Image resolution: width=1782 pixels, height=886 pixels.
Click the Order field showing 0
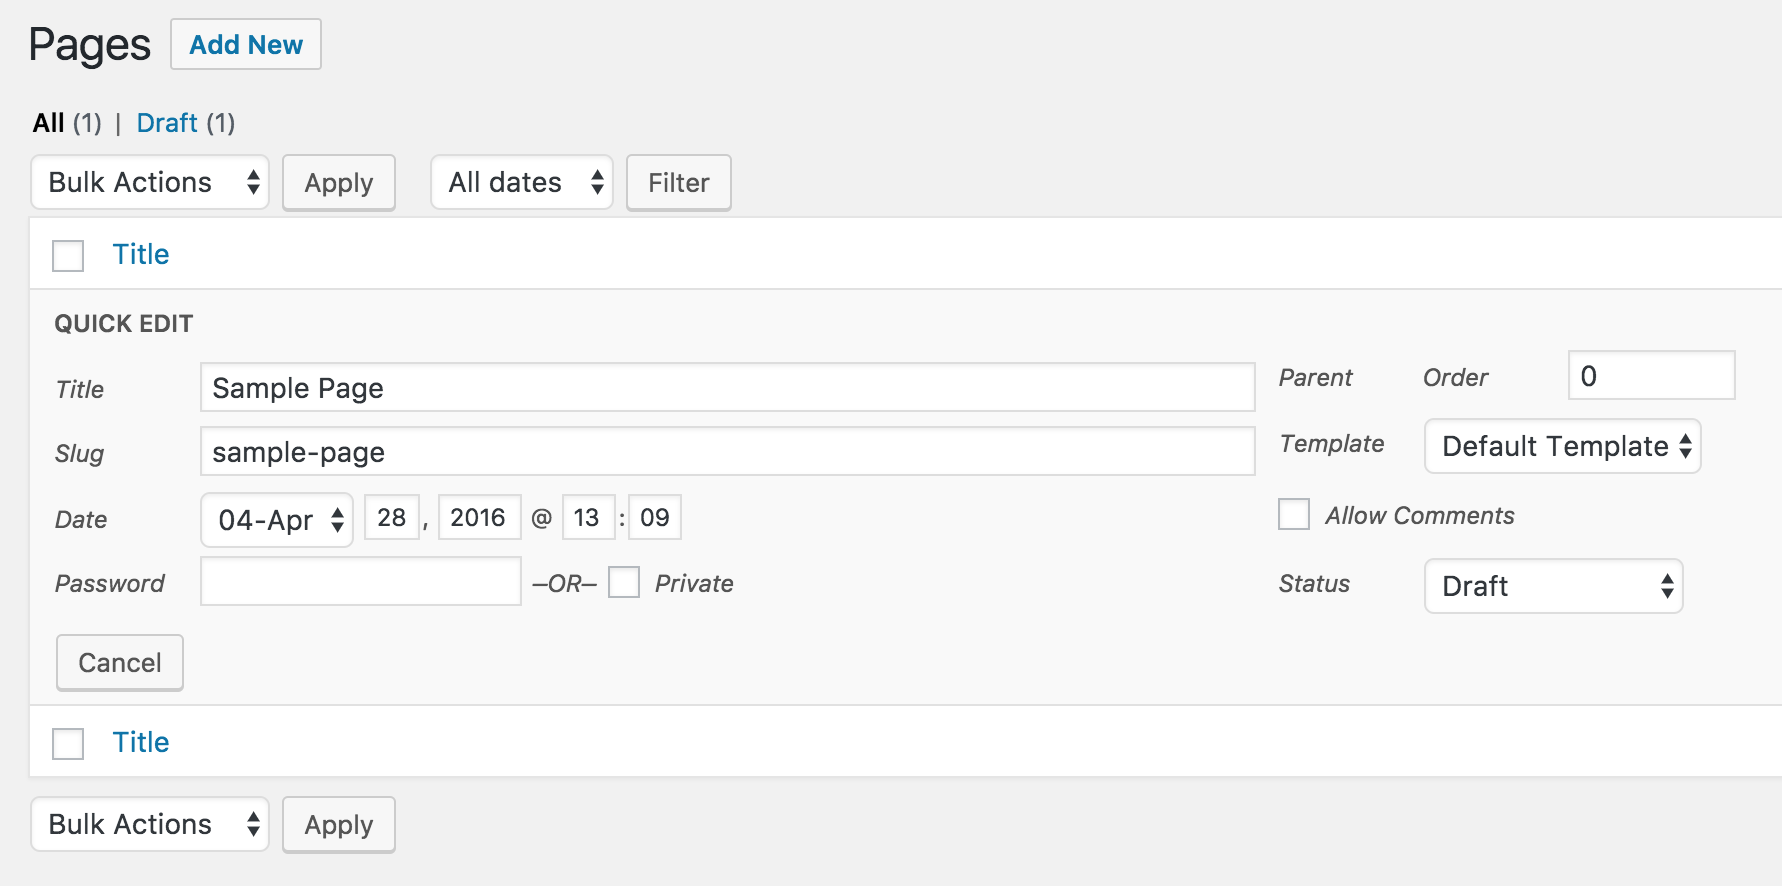(x=1652, y=375)
